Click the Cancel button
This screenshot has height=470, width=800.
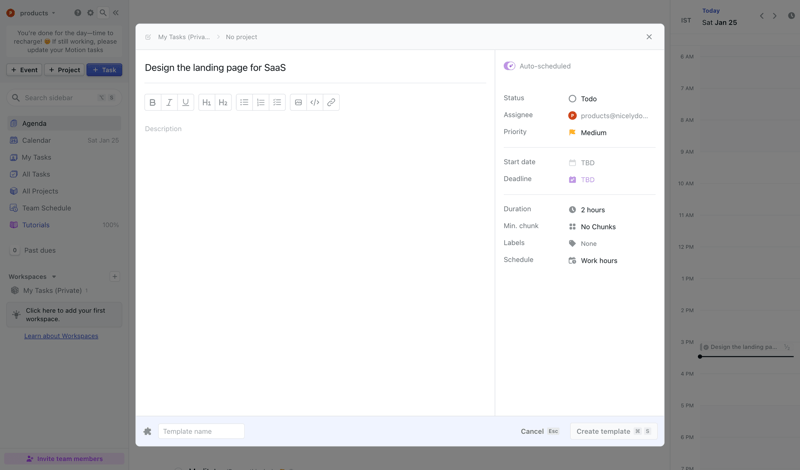pyautogui.click(x=539, y=431)
